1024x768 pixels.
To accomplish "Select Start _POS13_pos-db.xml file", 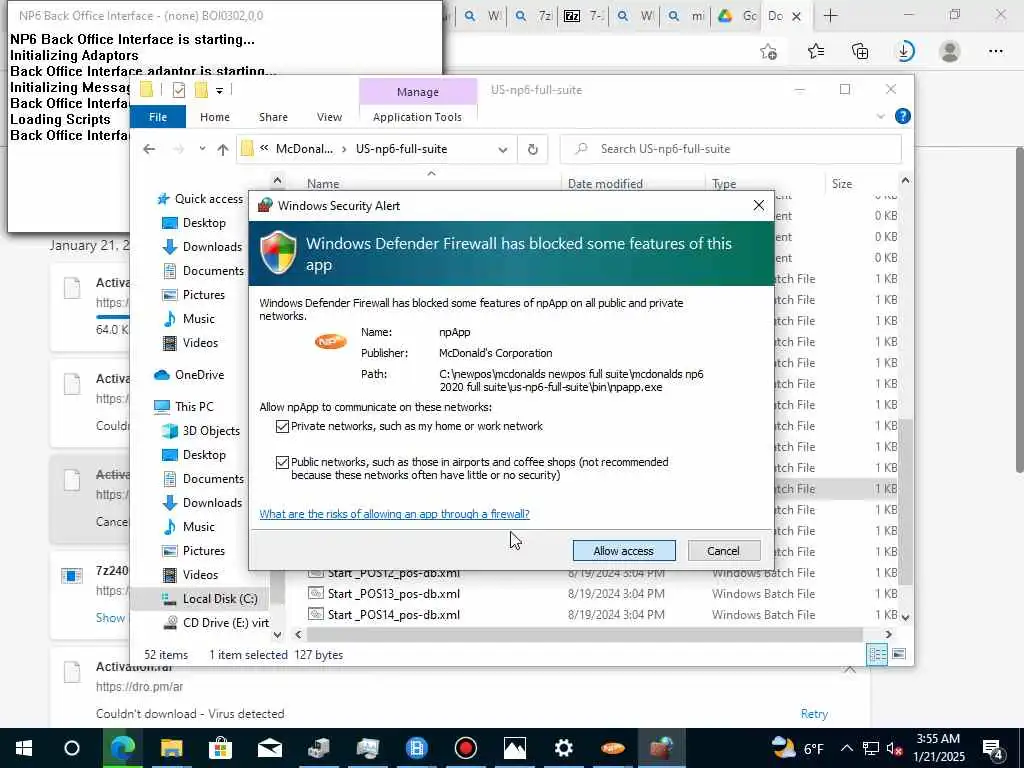I will click(x=394, y=594).
